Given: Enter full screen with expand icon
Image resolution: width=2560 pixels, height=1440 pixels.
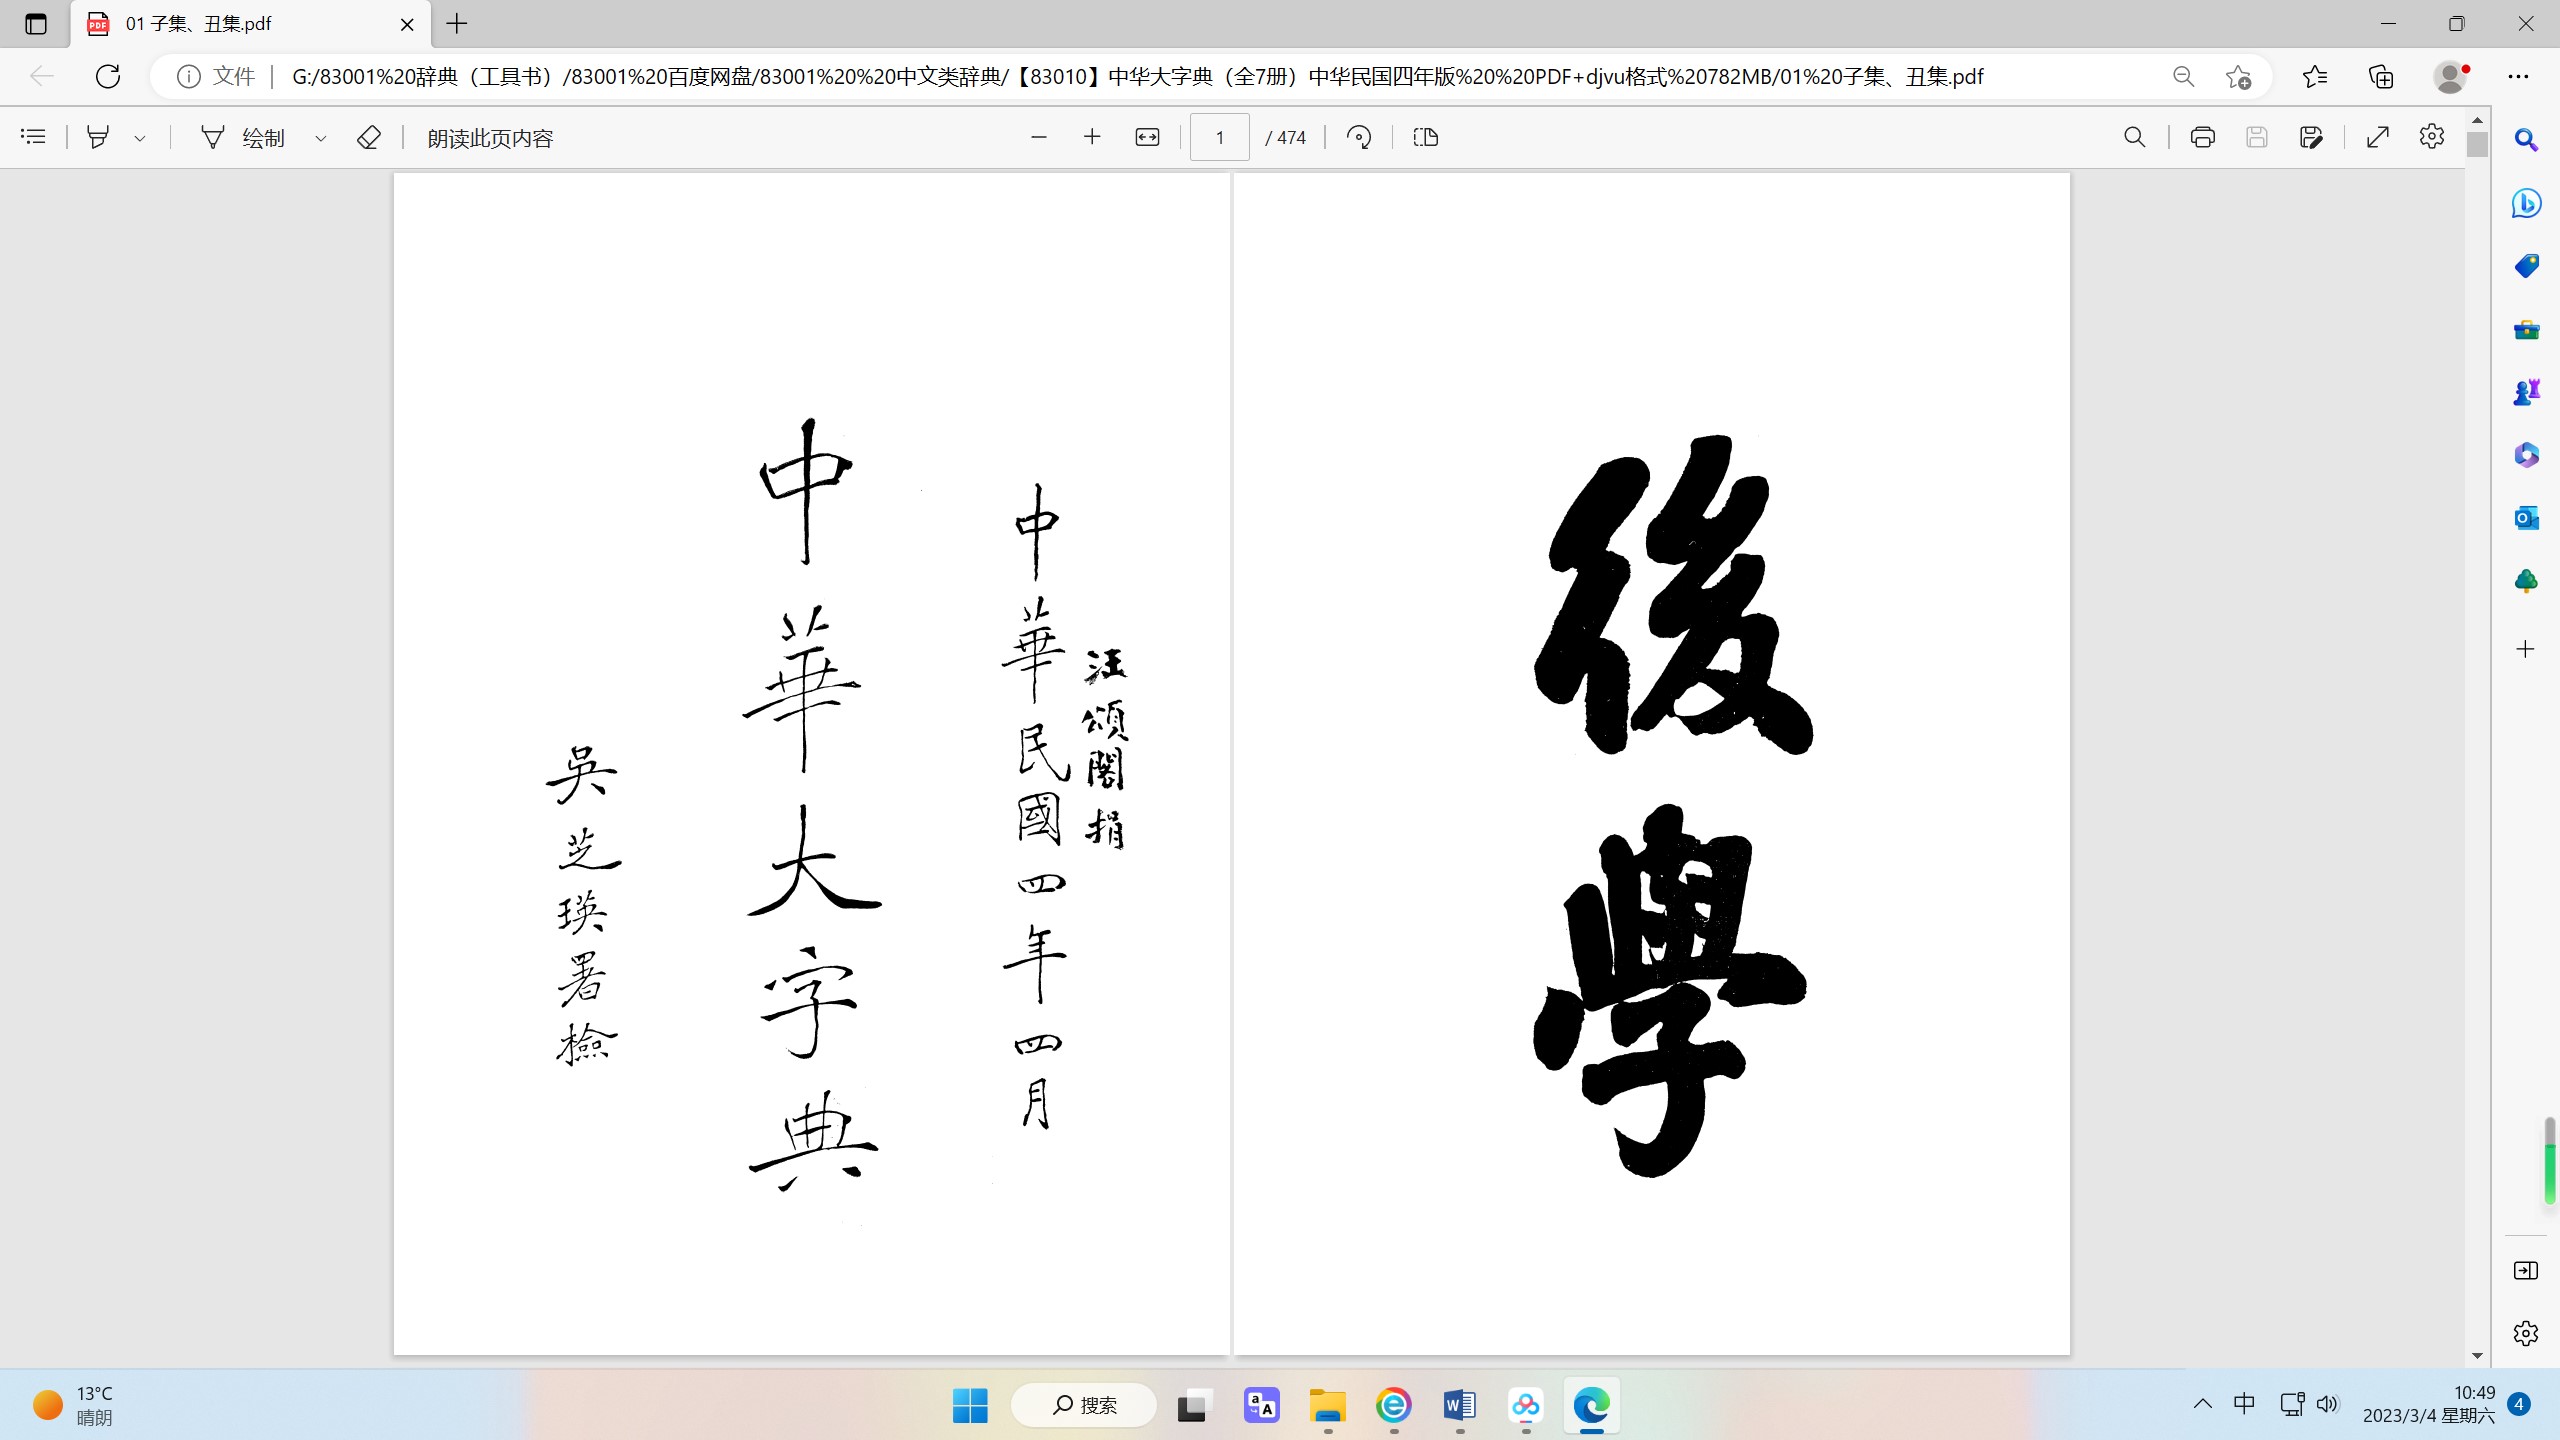Looking at the screenshot, I should tap(2378, 137).
